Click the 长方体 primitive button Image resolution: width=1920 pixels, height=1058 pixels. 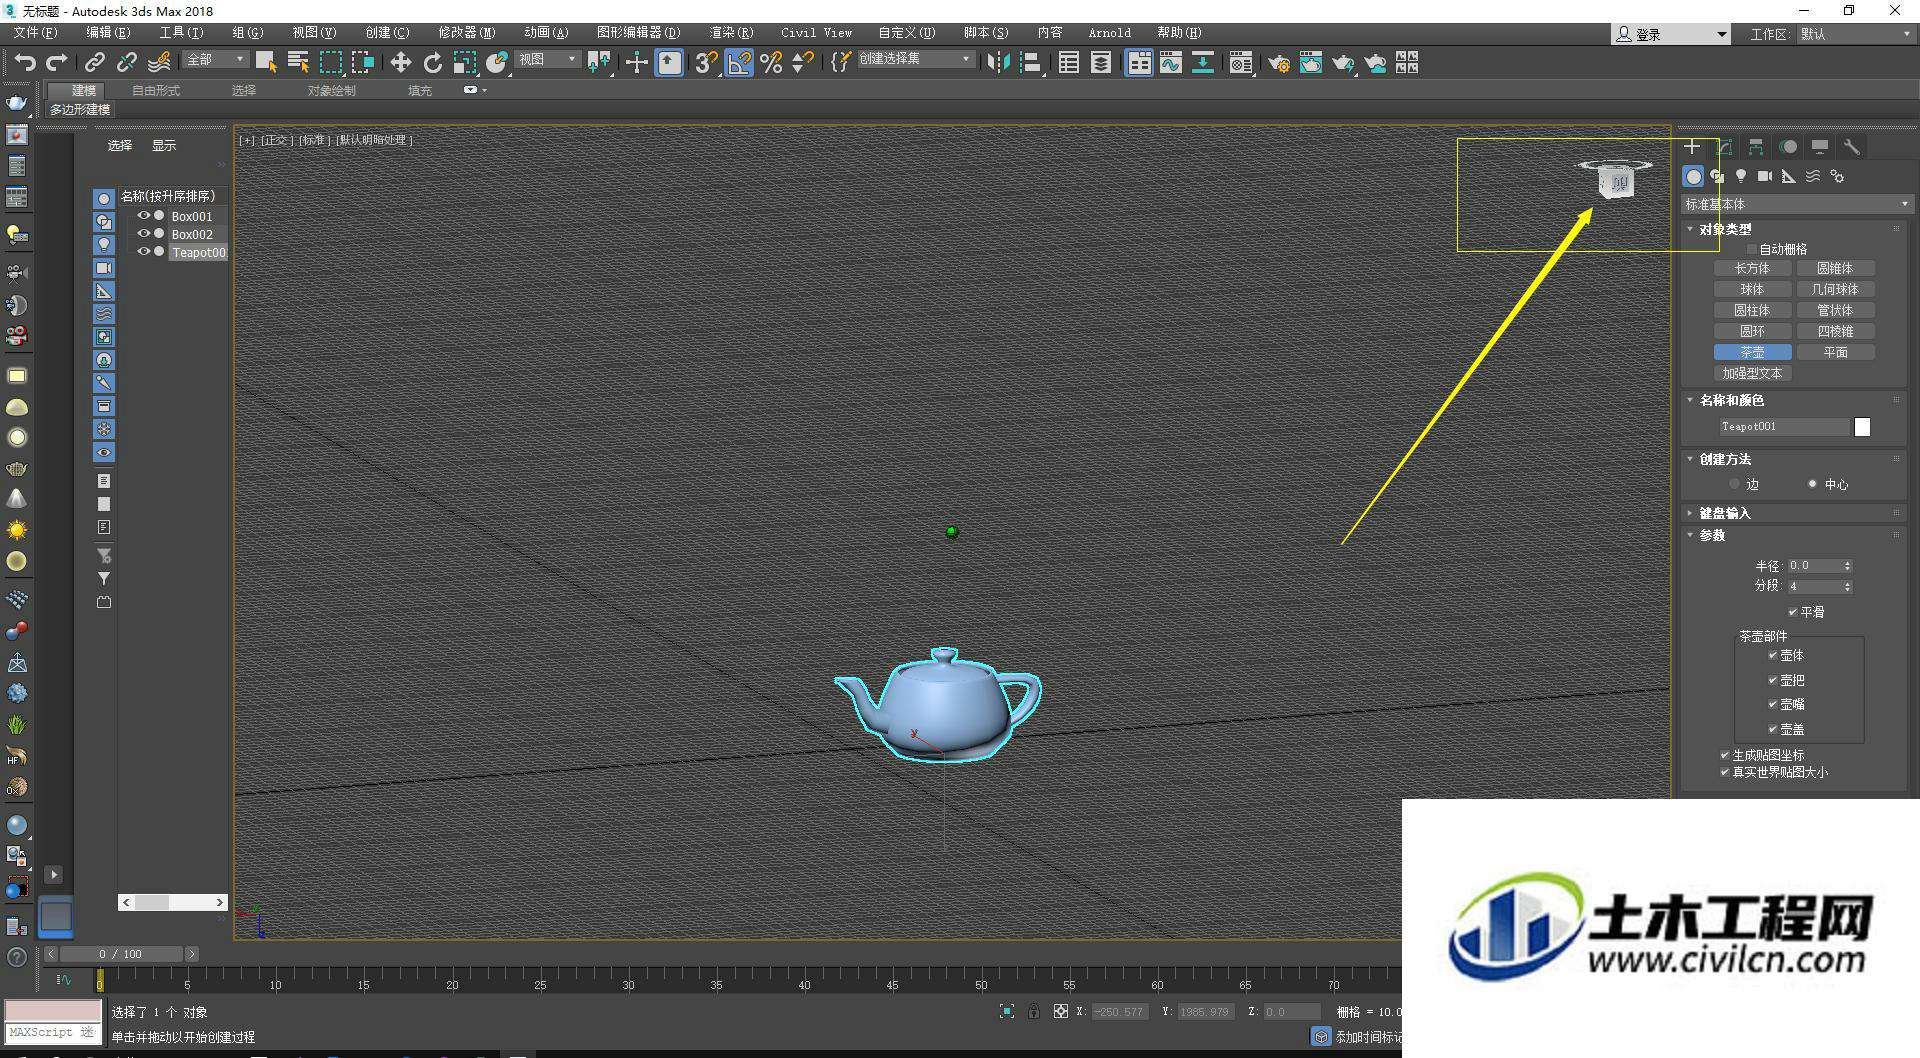tap(1752, 269)
